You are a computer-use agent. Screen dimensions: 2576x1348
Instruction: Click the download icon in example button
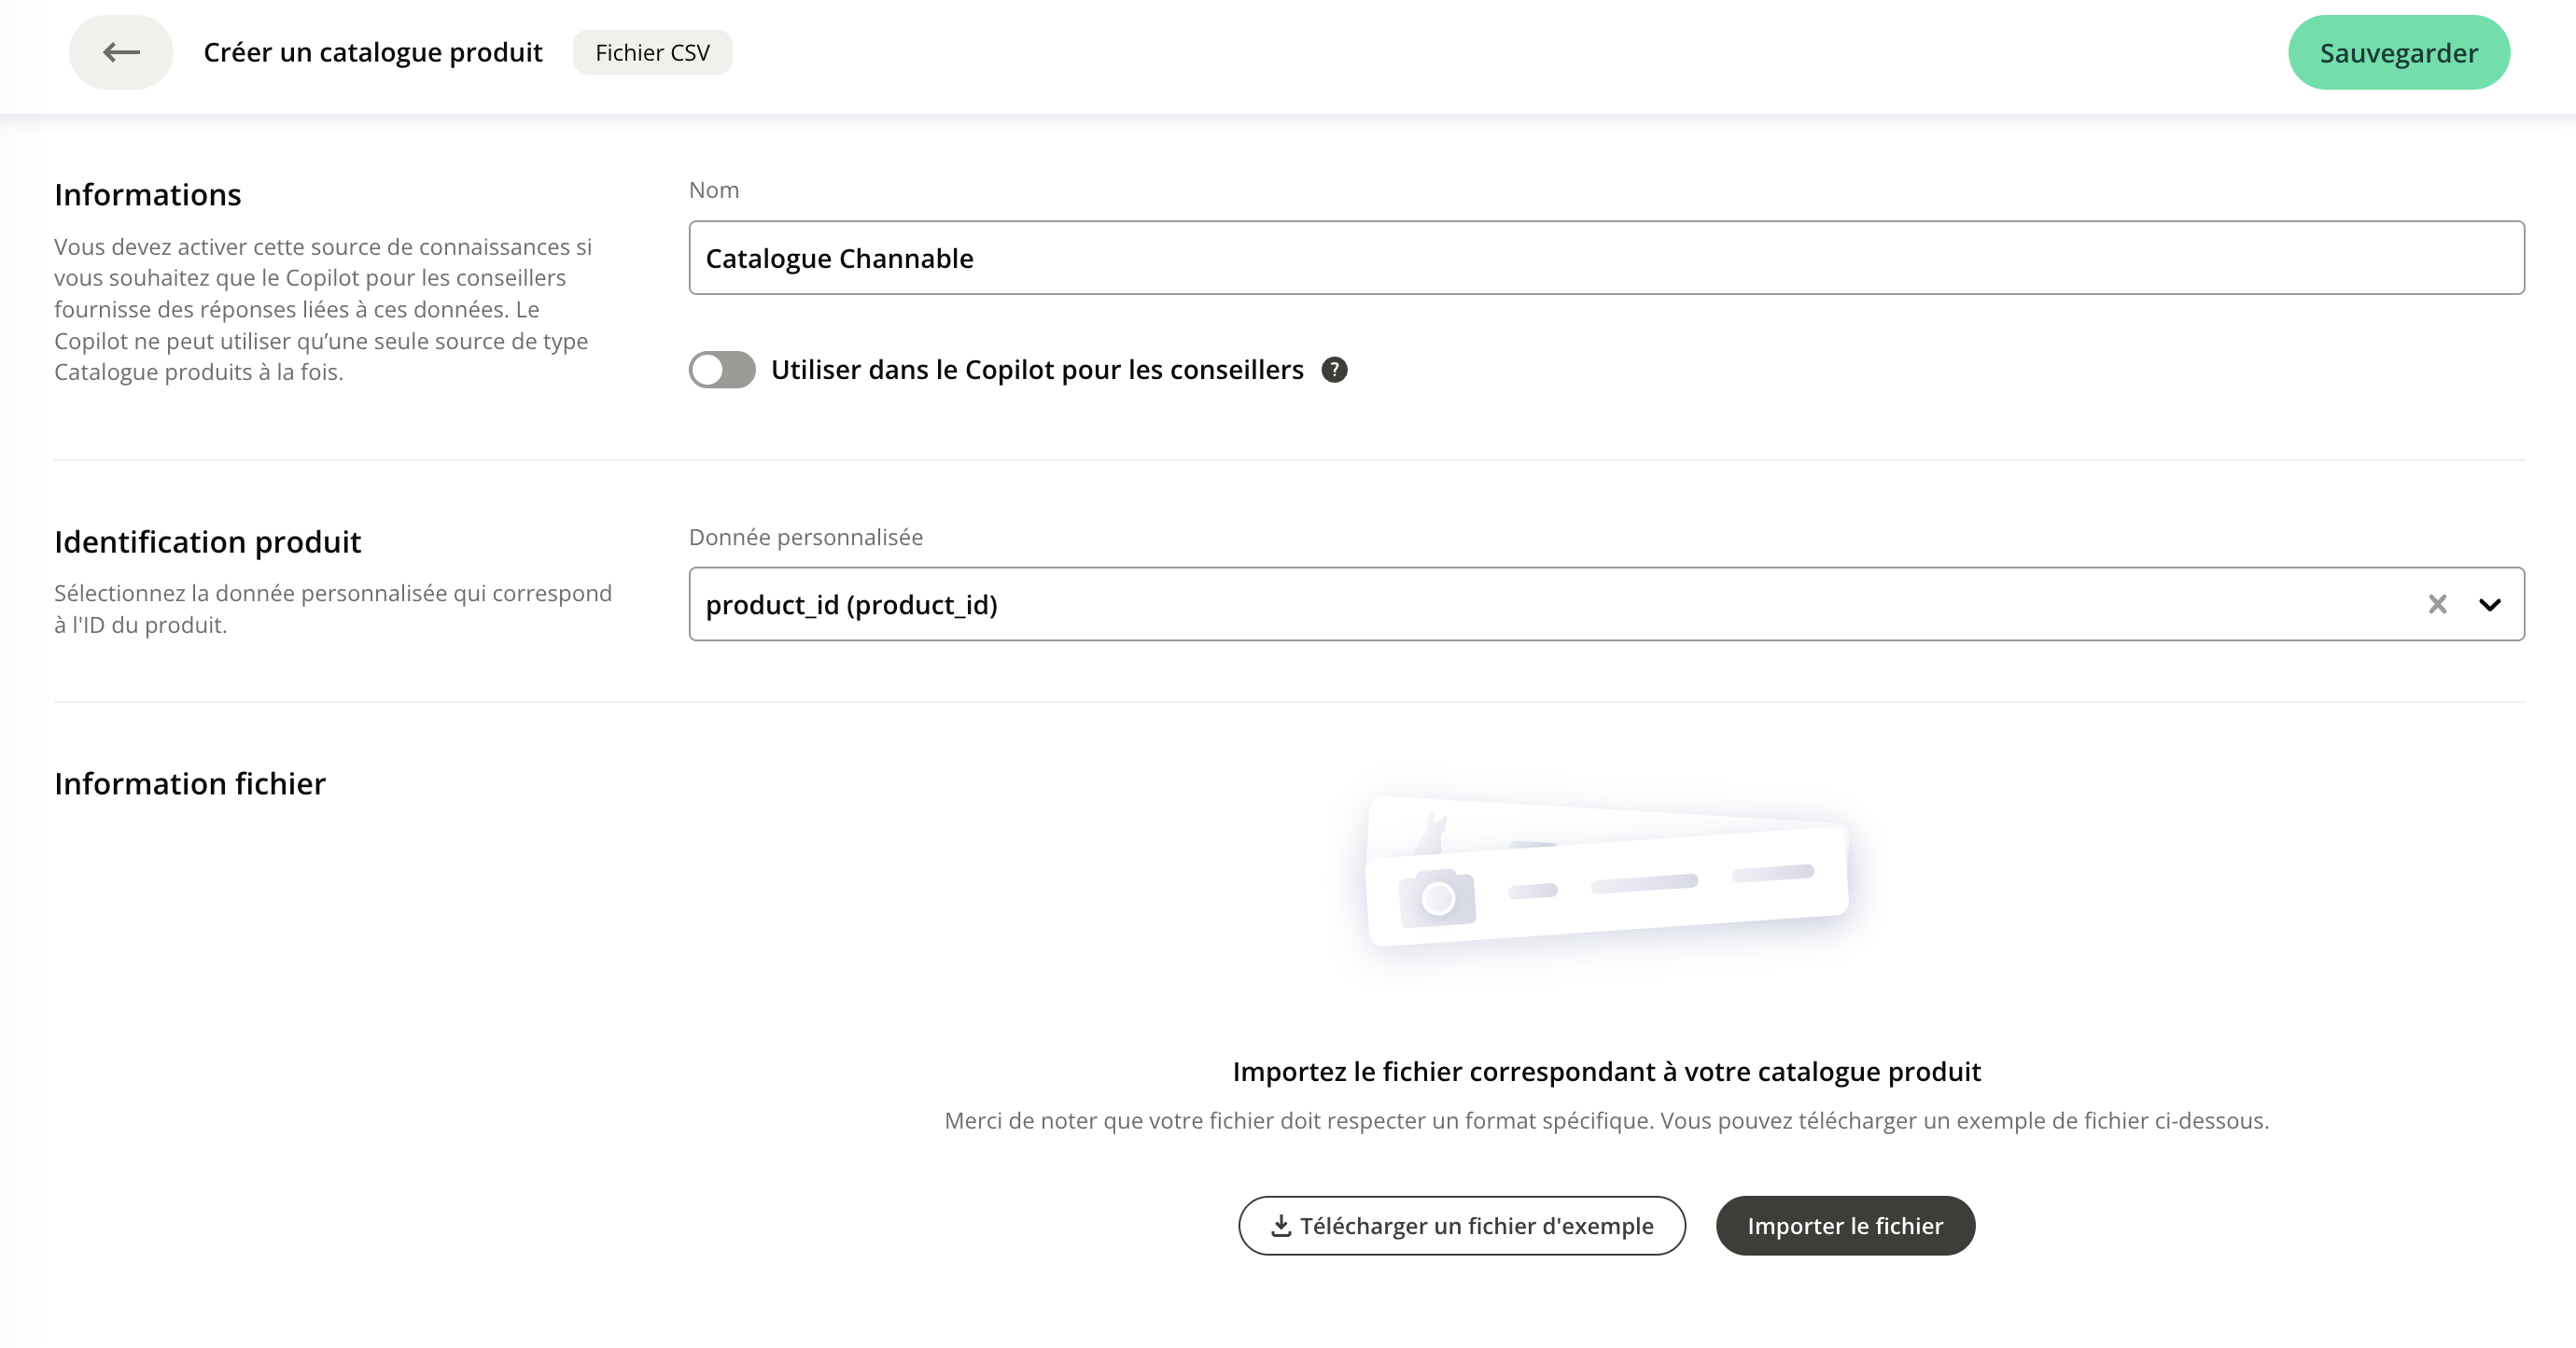coord(1280,1225)
